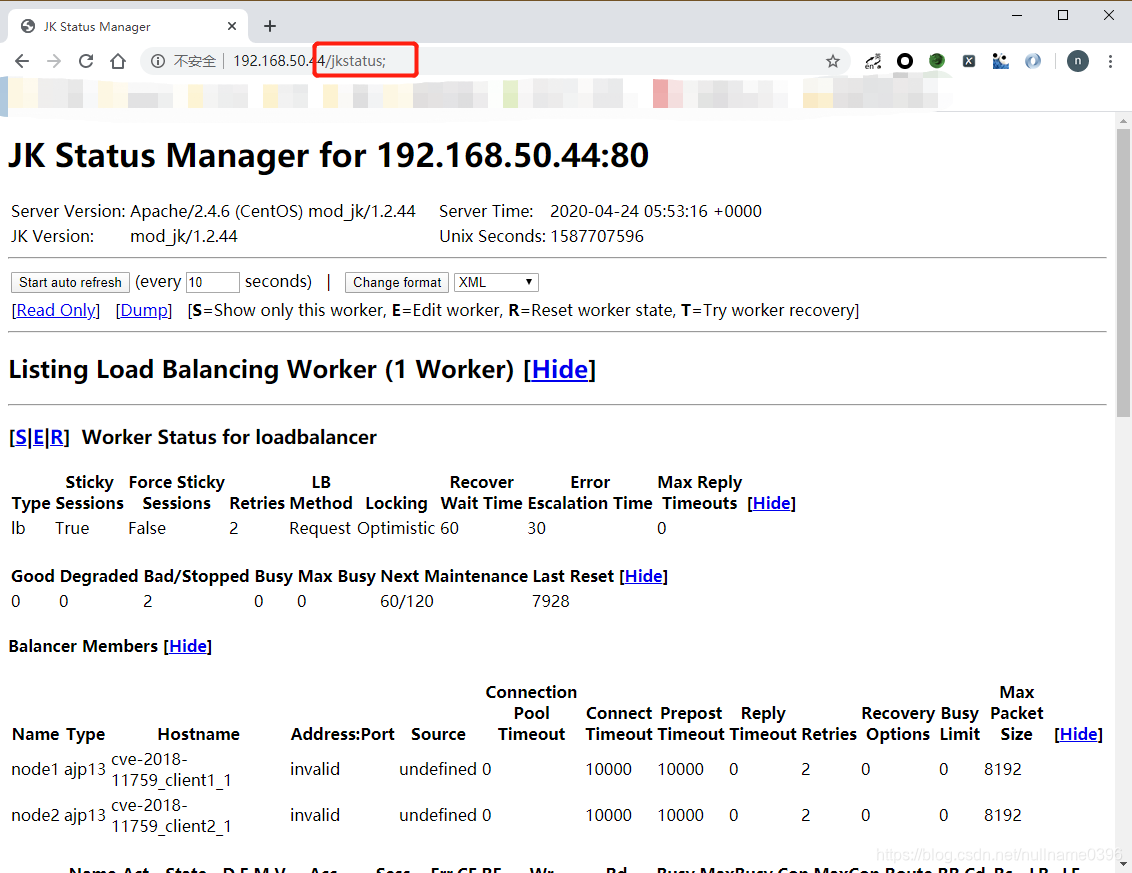Image resolution: width=1132 pixels, height=873 pixels.
Task: Open the Chrome three-dot menu
Action: click(x=1110, y=61)
